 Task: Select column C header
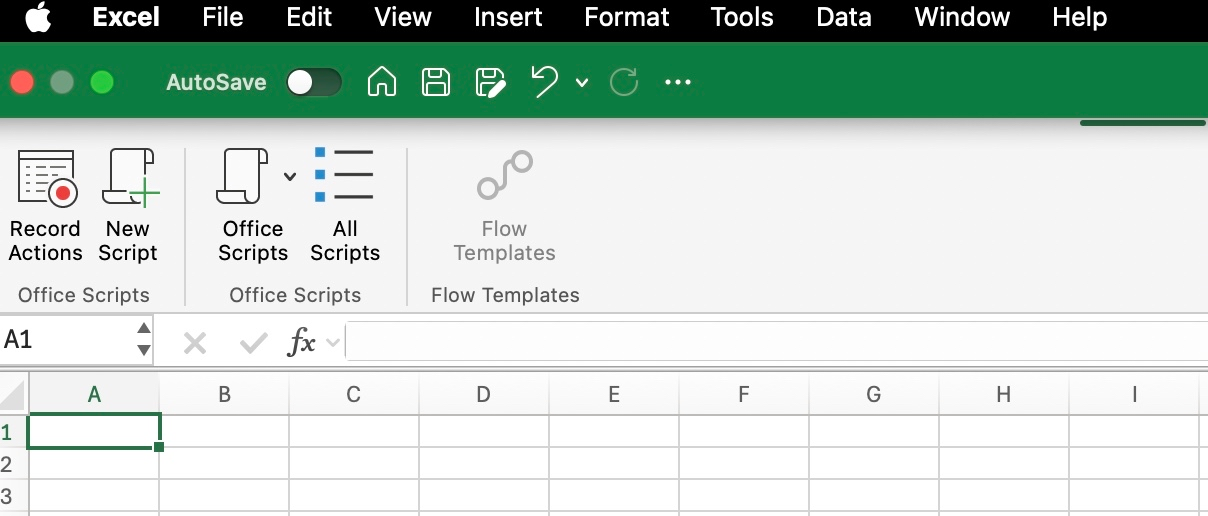[x=354, y=394]
